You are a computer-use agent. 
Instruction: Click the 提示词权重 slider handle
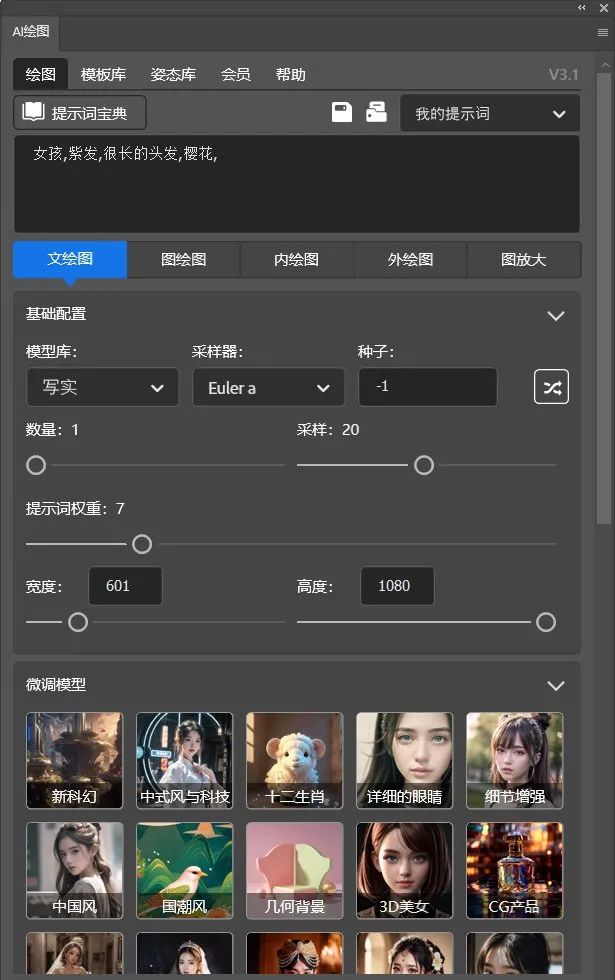pos(142,544)
